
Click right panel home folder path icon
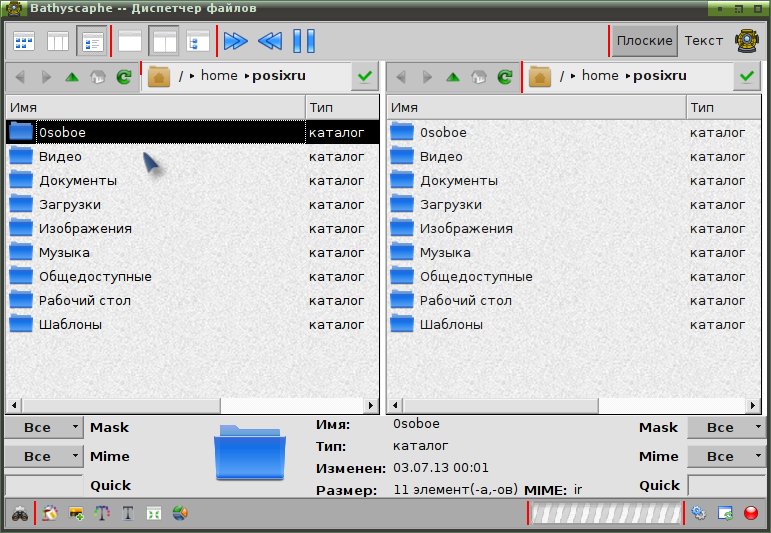pyautogui.click(x=540, y=77)
